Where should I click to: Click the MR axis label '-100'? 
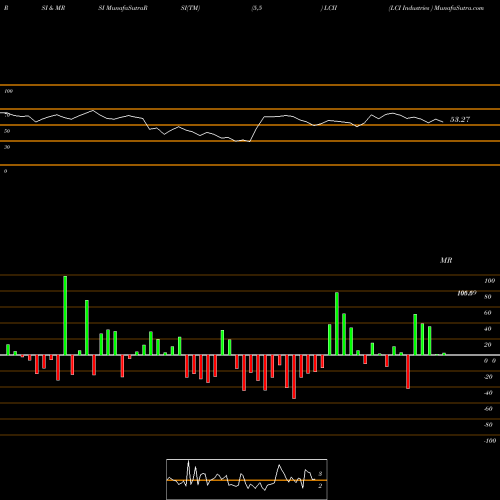point(490,441)
